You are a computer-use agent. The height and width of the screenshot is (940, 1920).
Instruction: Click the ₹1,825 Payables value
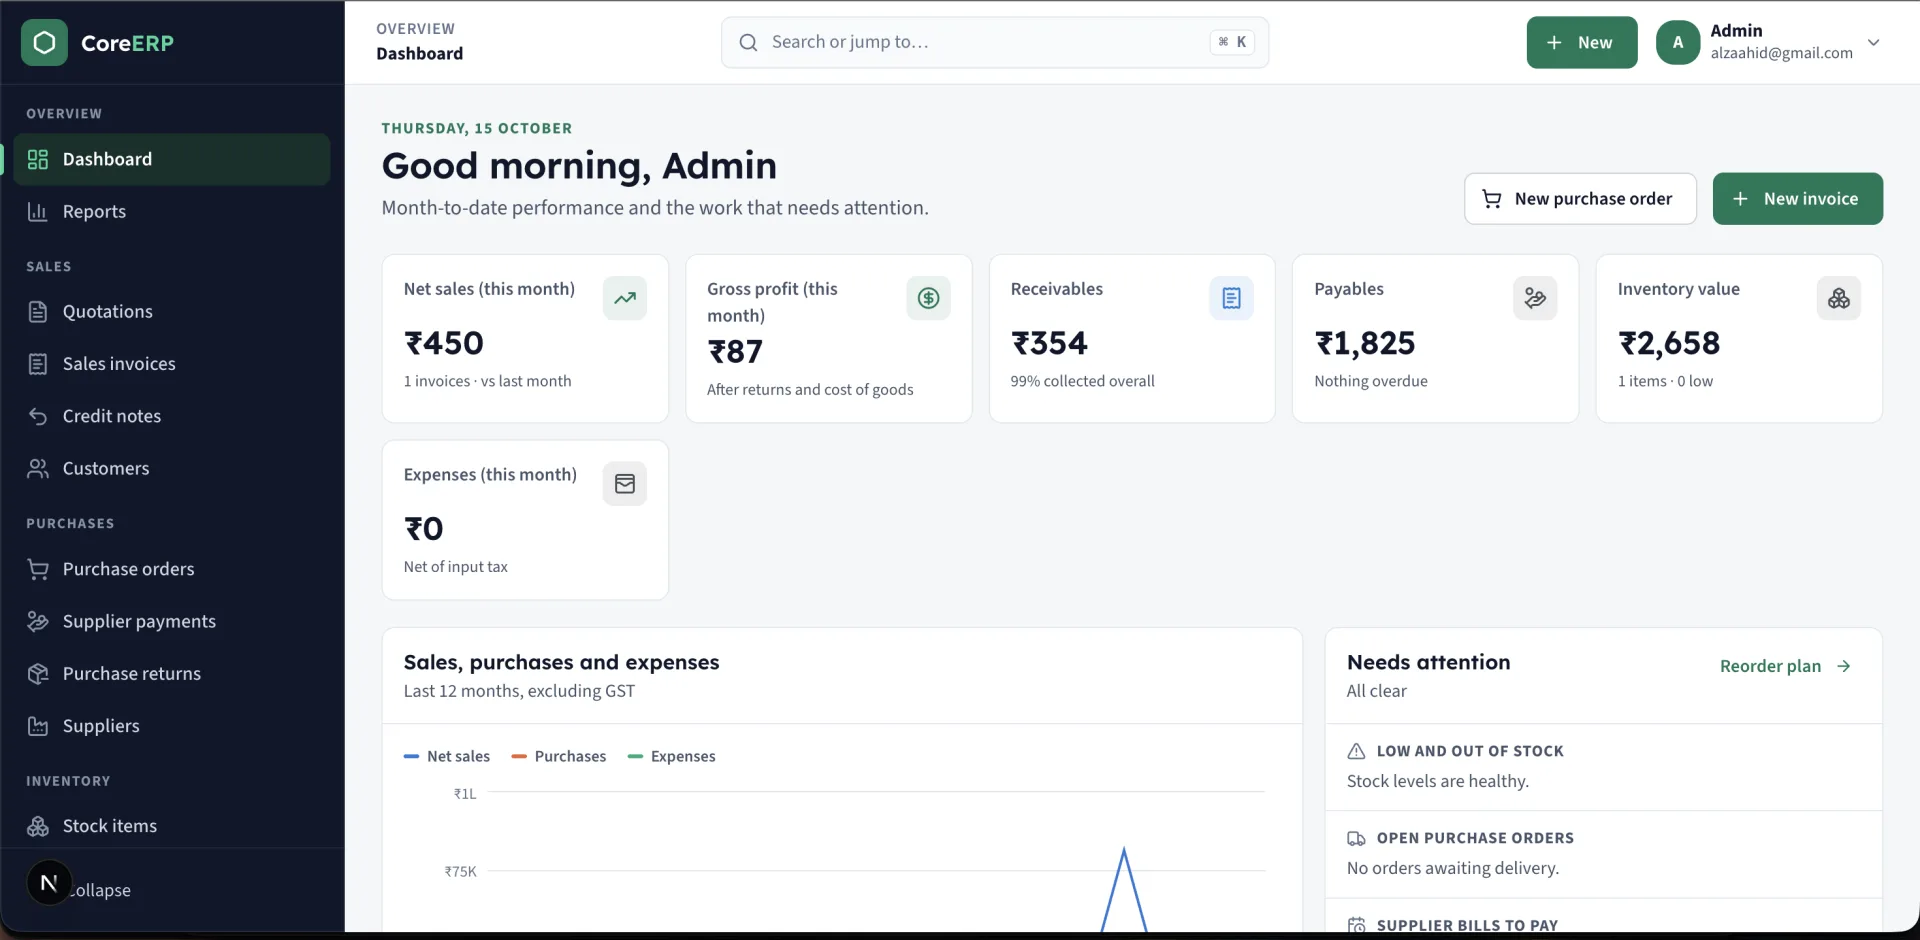coord(1365,343)
